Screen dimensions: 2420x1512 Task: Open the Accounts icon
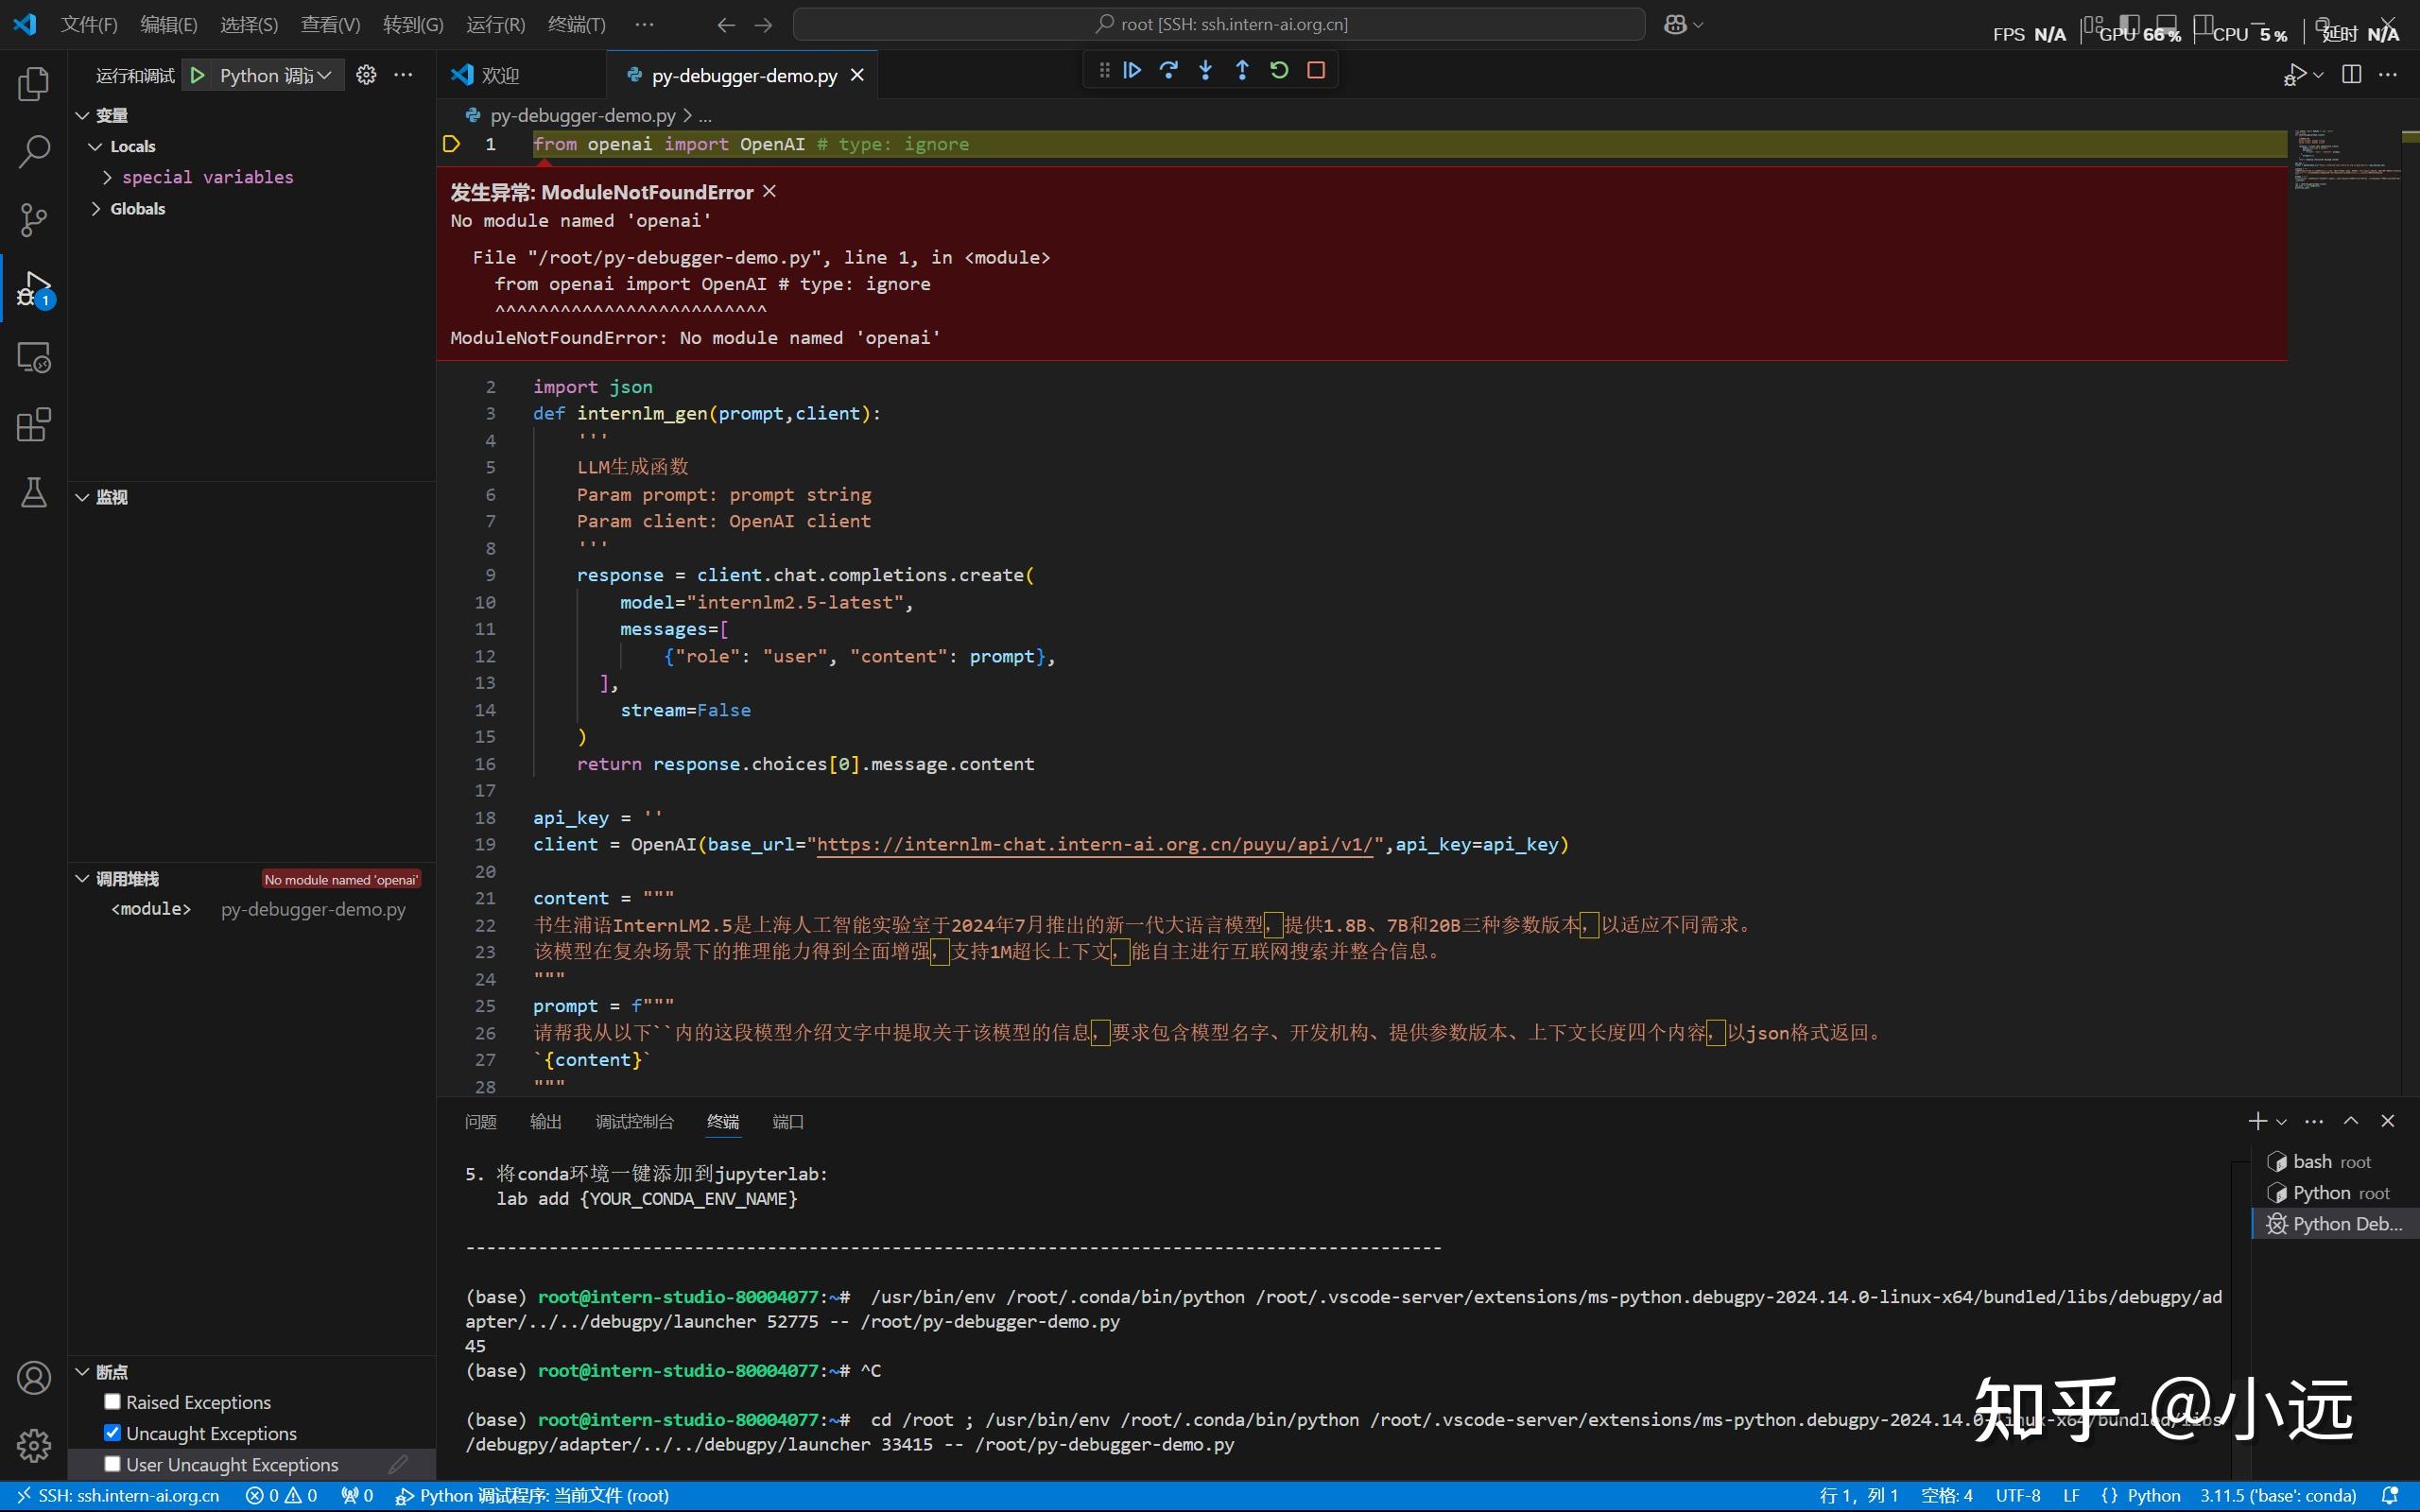pos(33,1378)
